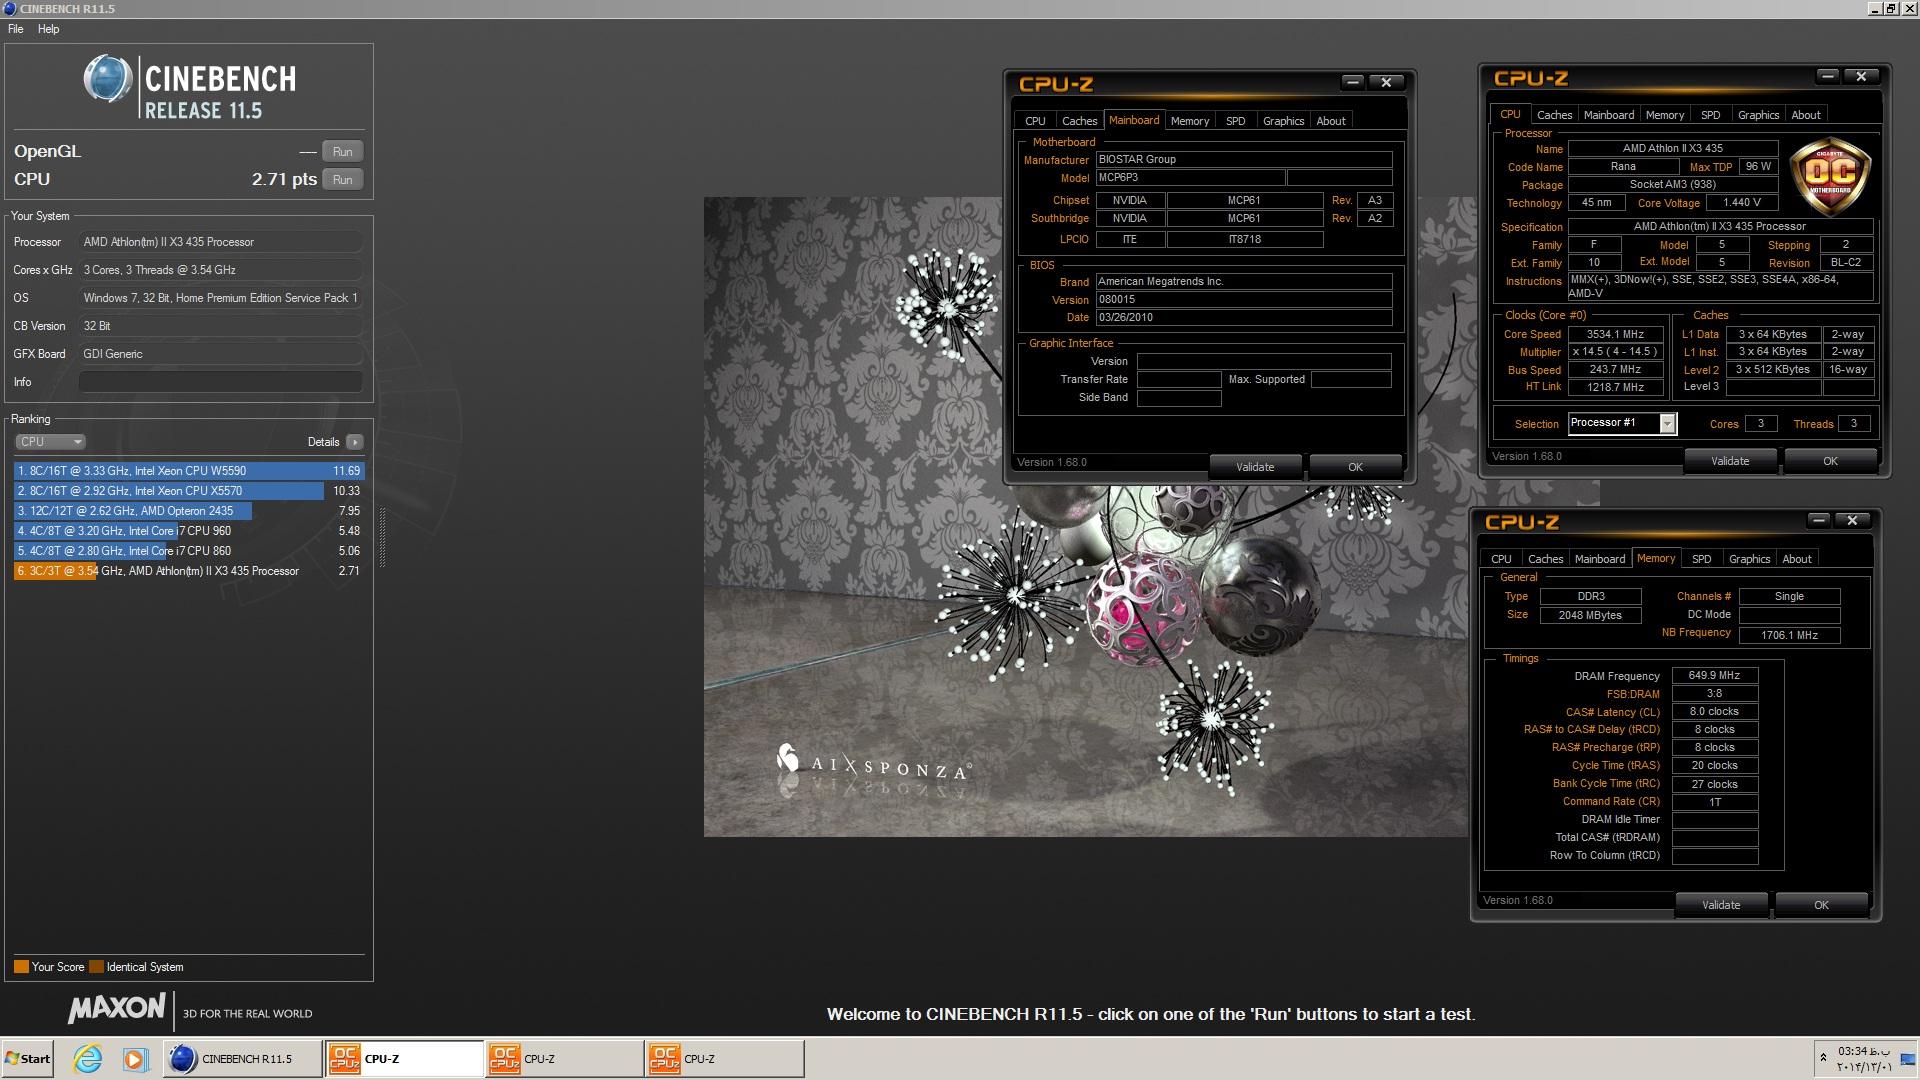Viewport: 1920px width, 1080px height.
Task: Select the SPD tab in Mainboard window
Action: click(1236, 121)
